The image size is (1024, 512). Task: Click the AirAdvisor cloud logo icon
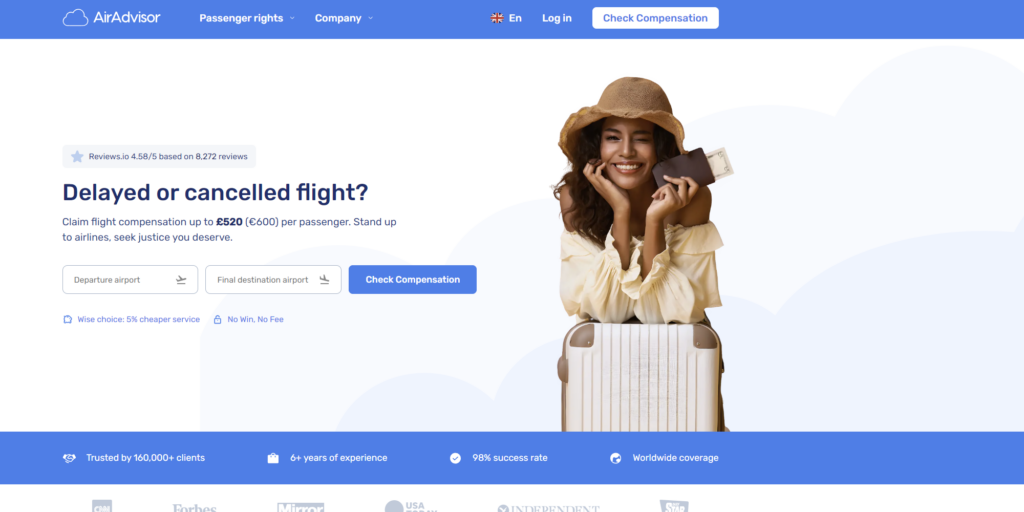75,18
